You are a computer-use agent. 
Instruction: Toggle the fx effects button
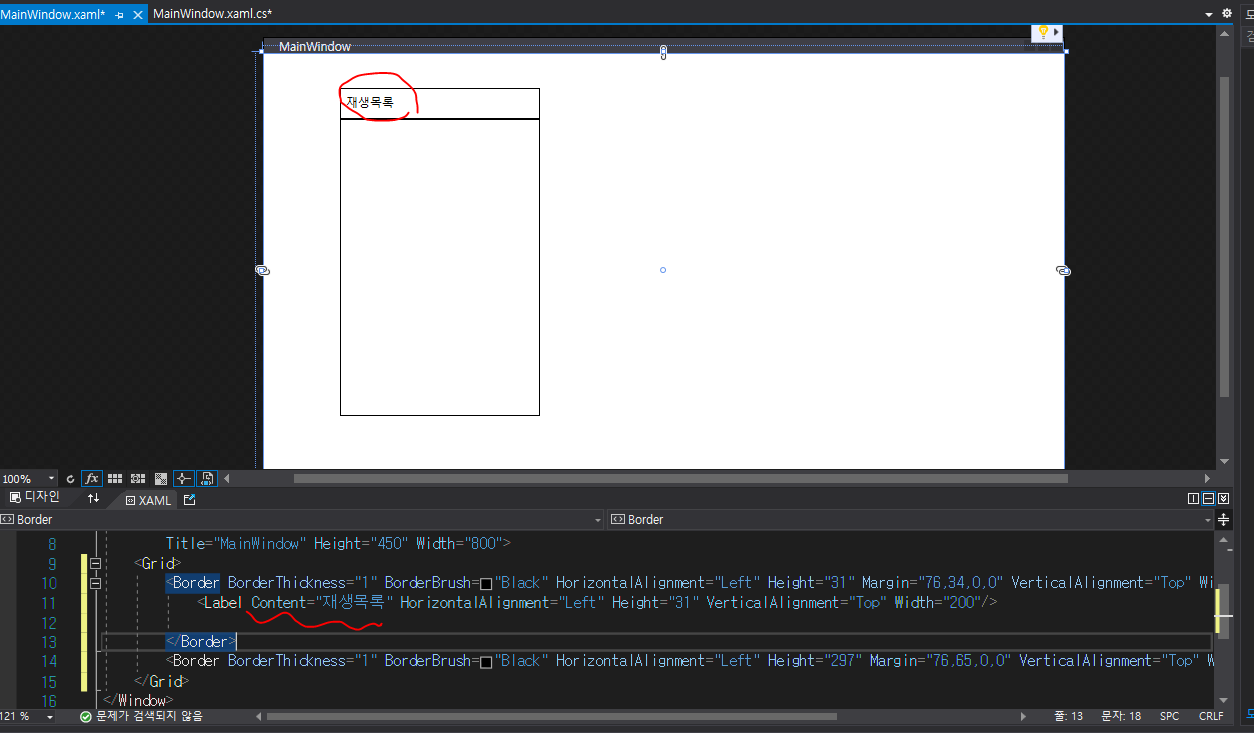[x=92, y=478]
